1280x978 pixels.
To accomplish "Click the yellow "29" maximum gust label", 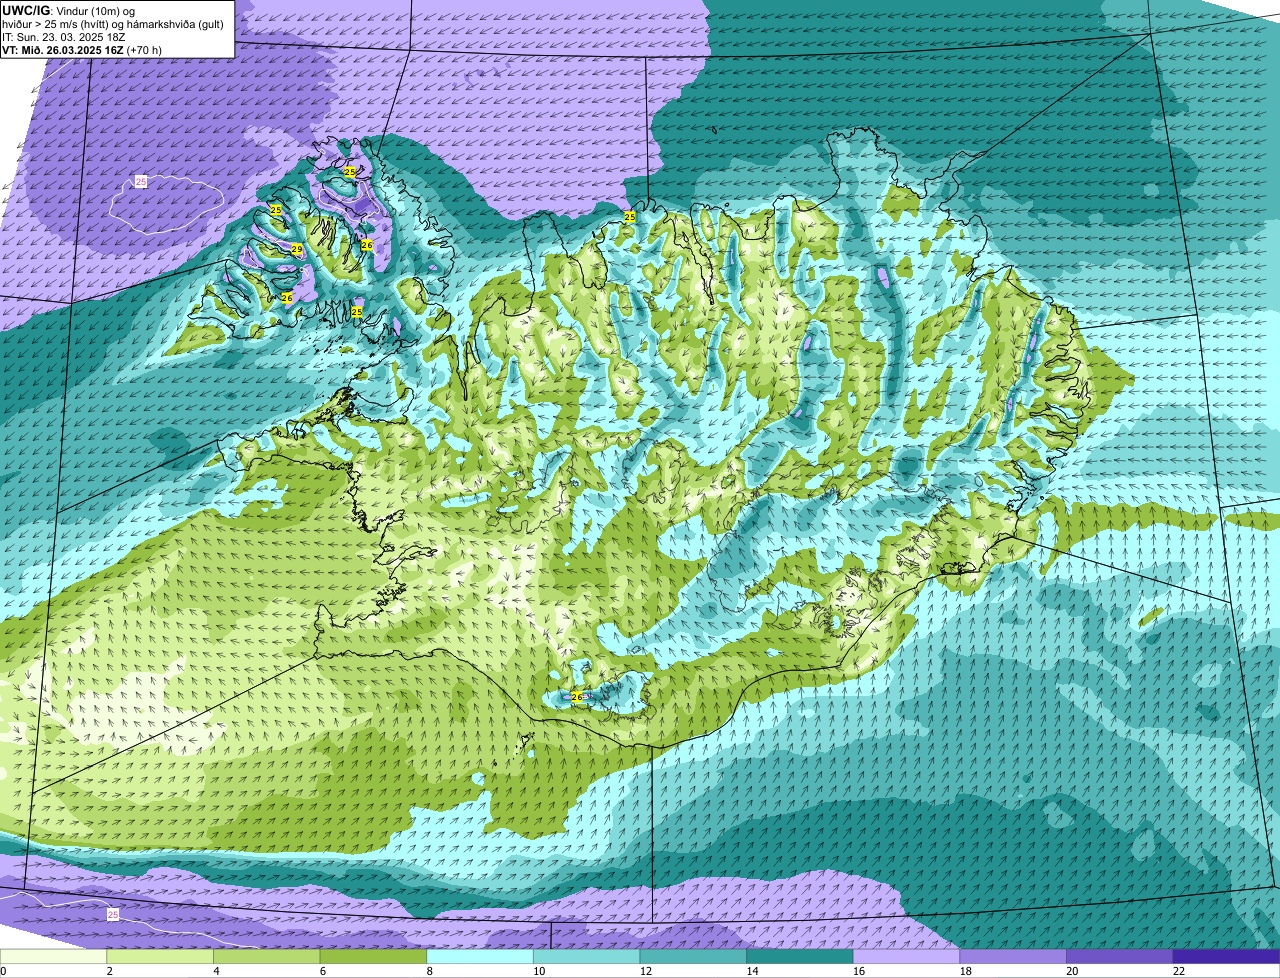I will pos(297,249).
